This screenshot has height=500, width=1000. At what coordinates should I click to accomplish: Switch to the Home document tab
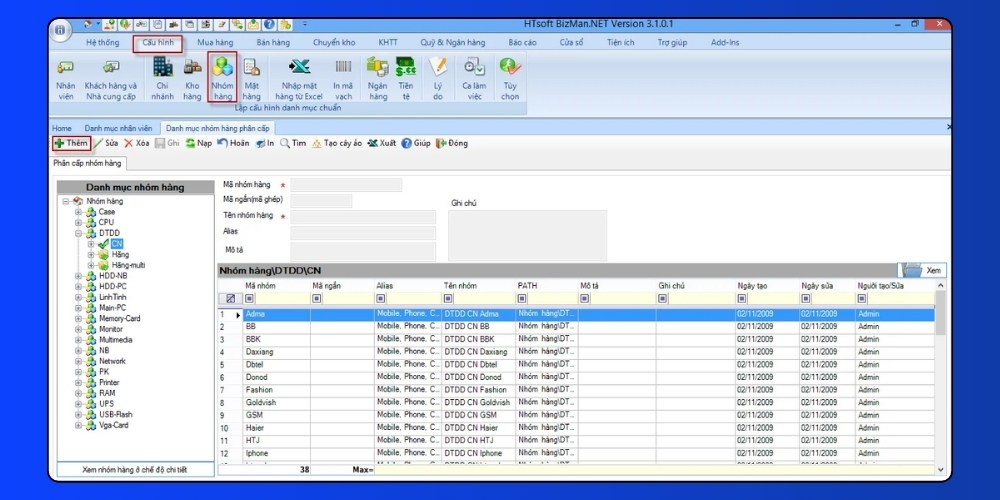pyautogui.click(x=62, y=128)
